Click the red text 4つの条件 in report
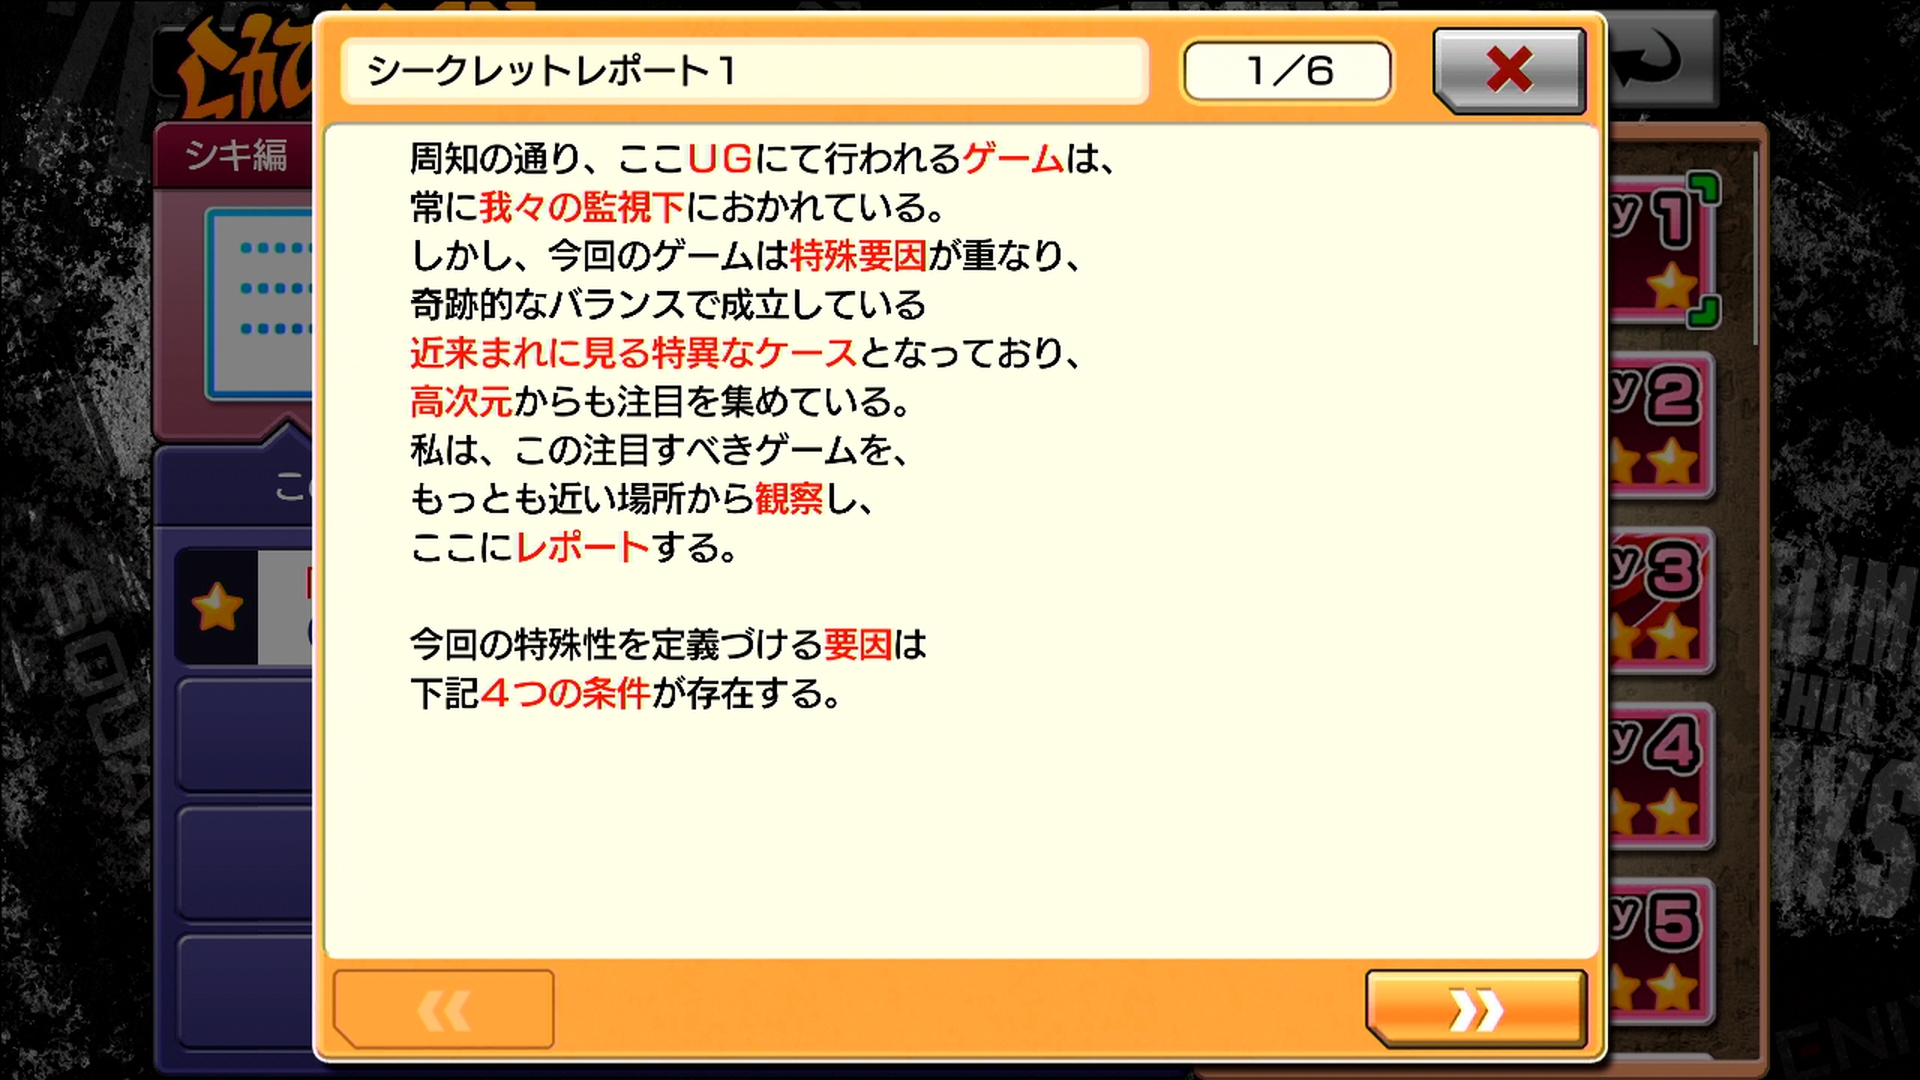This screenshot has height=1080, width=1920. 565,693
